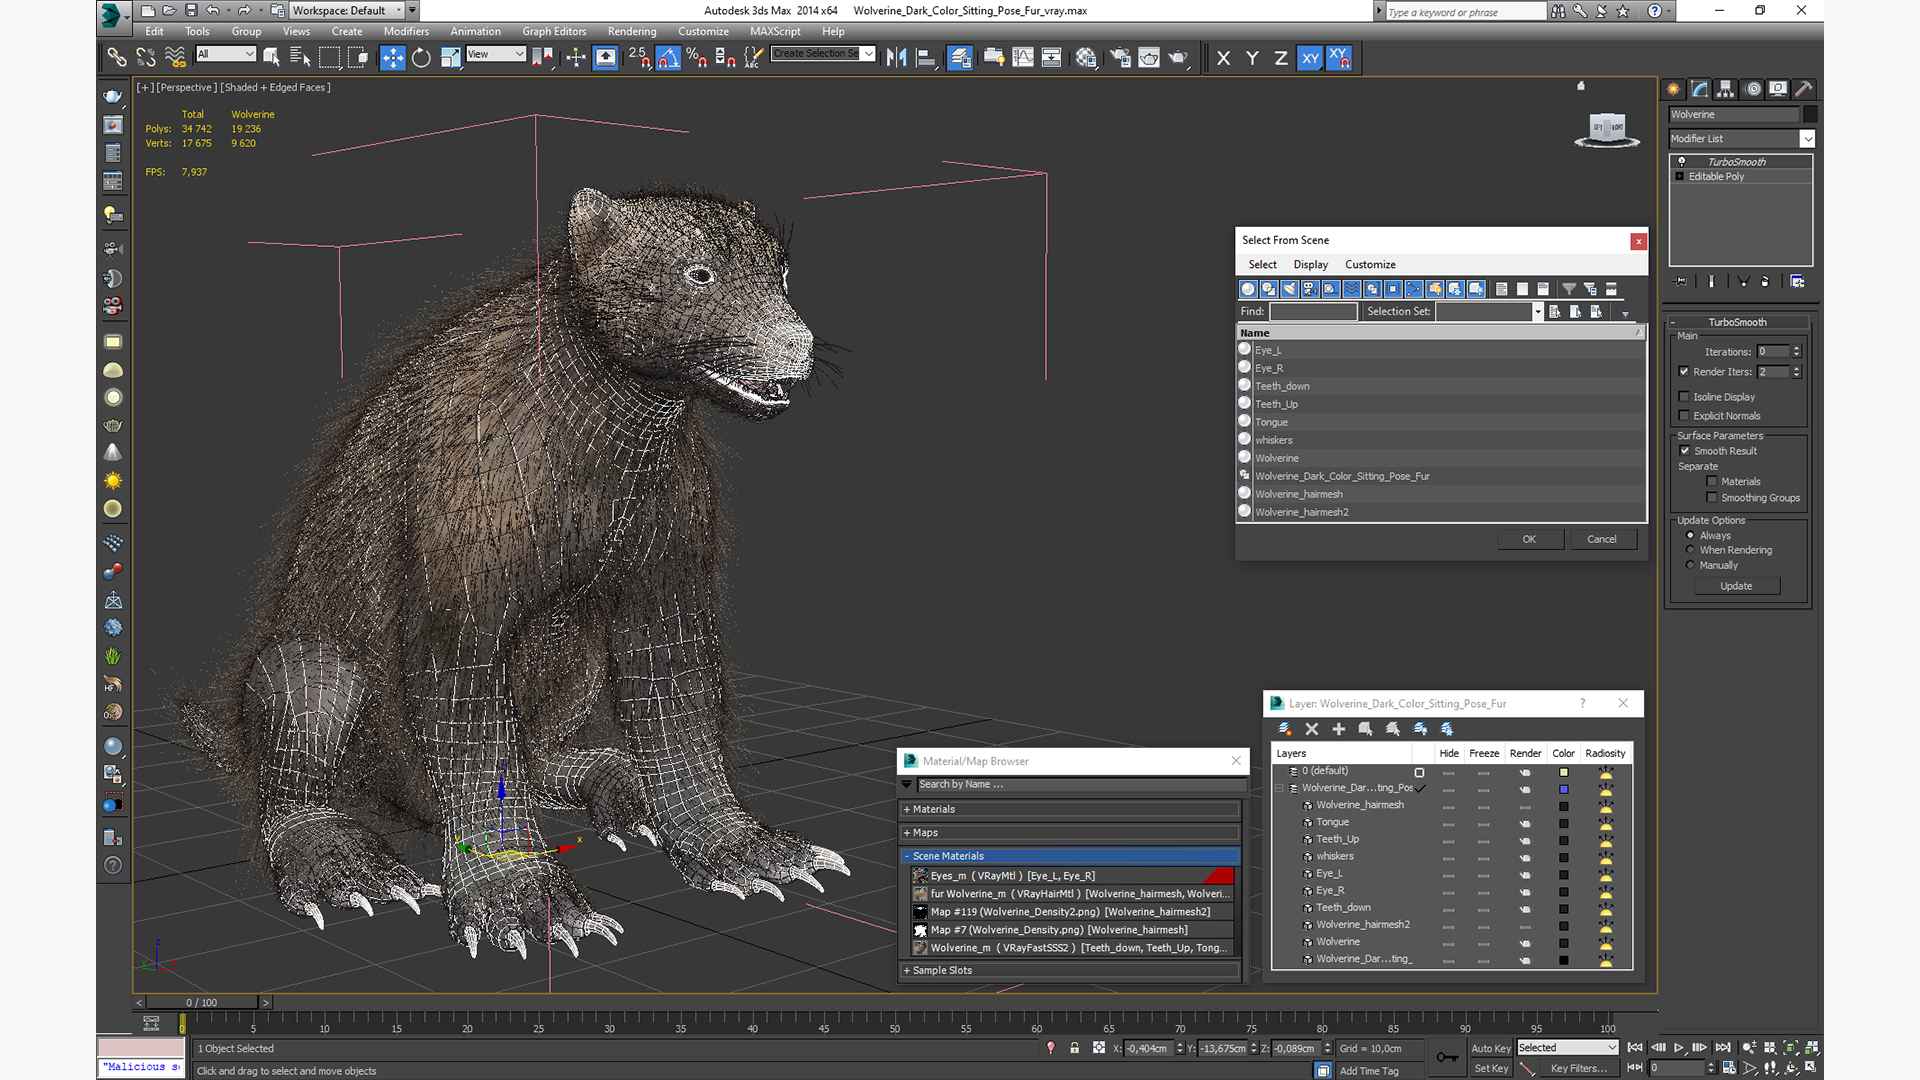The width and height of the screenshot is (1920, 1080).
Task: Click Cancel in Select From Scene
Action: 1601,540
